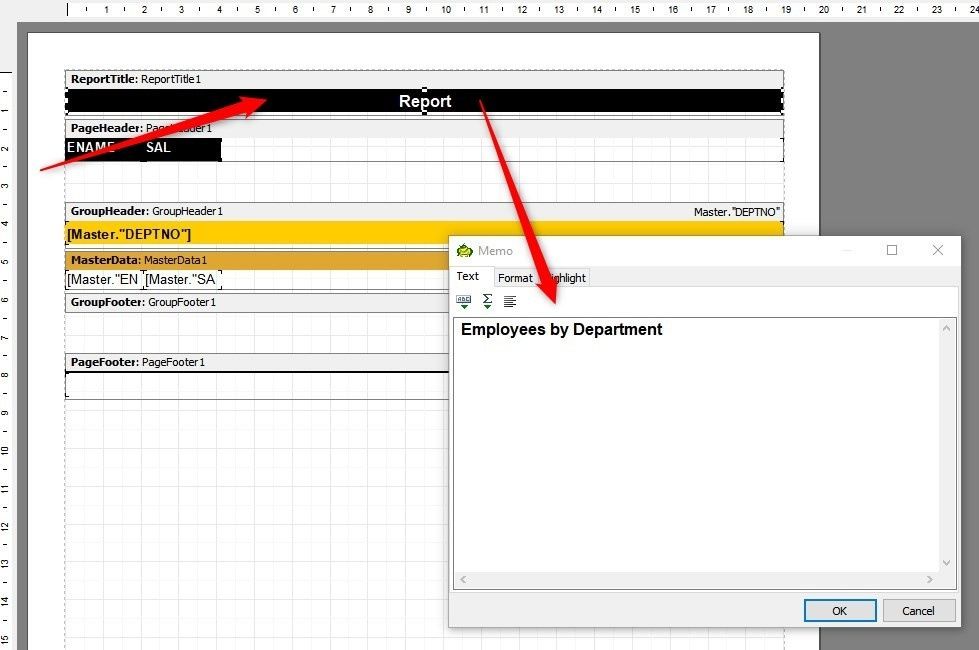This screenshot has height=650, width=979.
Task: Open the dropdown arrow under the Σ icon
Action: (x=487, y=307)
